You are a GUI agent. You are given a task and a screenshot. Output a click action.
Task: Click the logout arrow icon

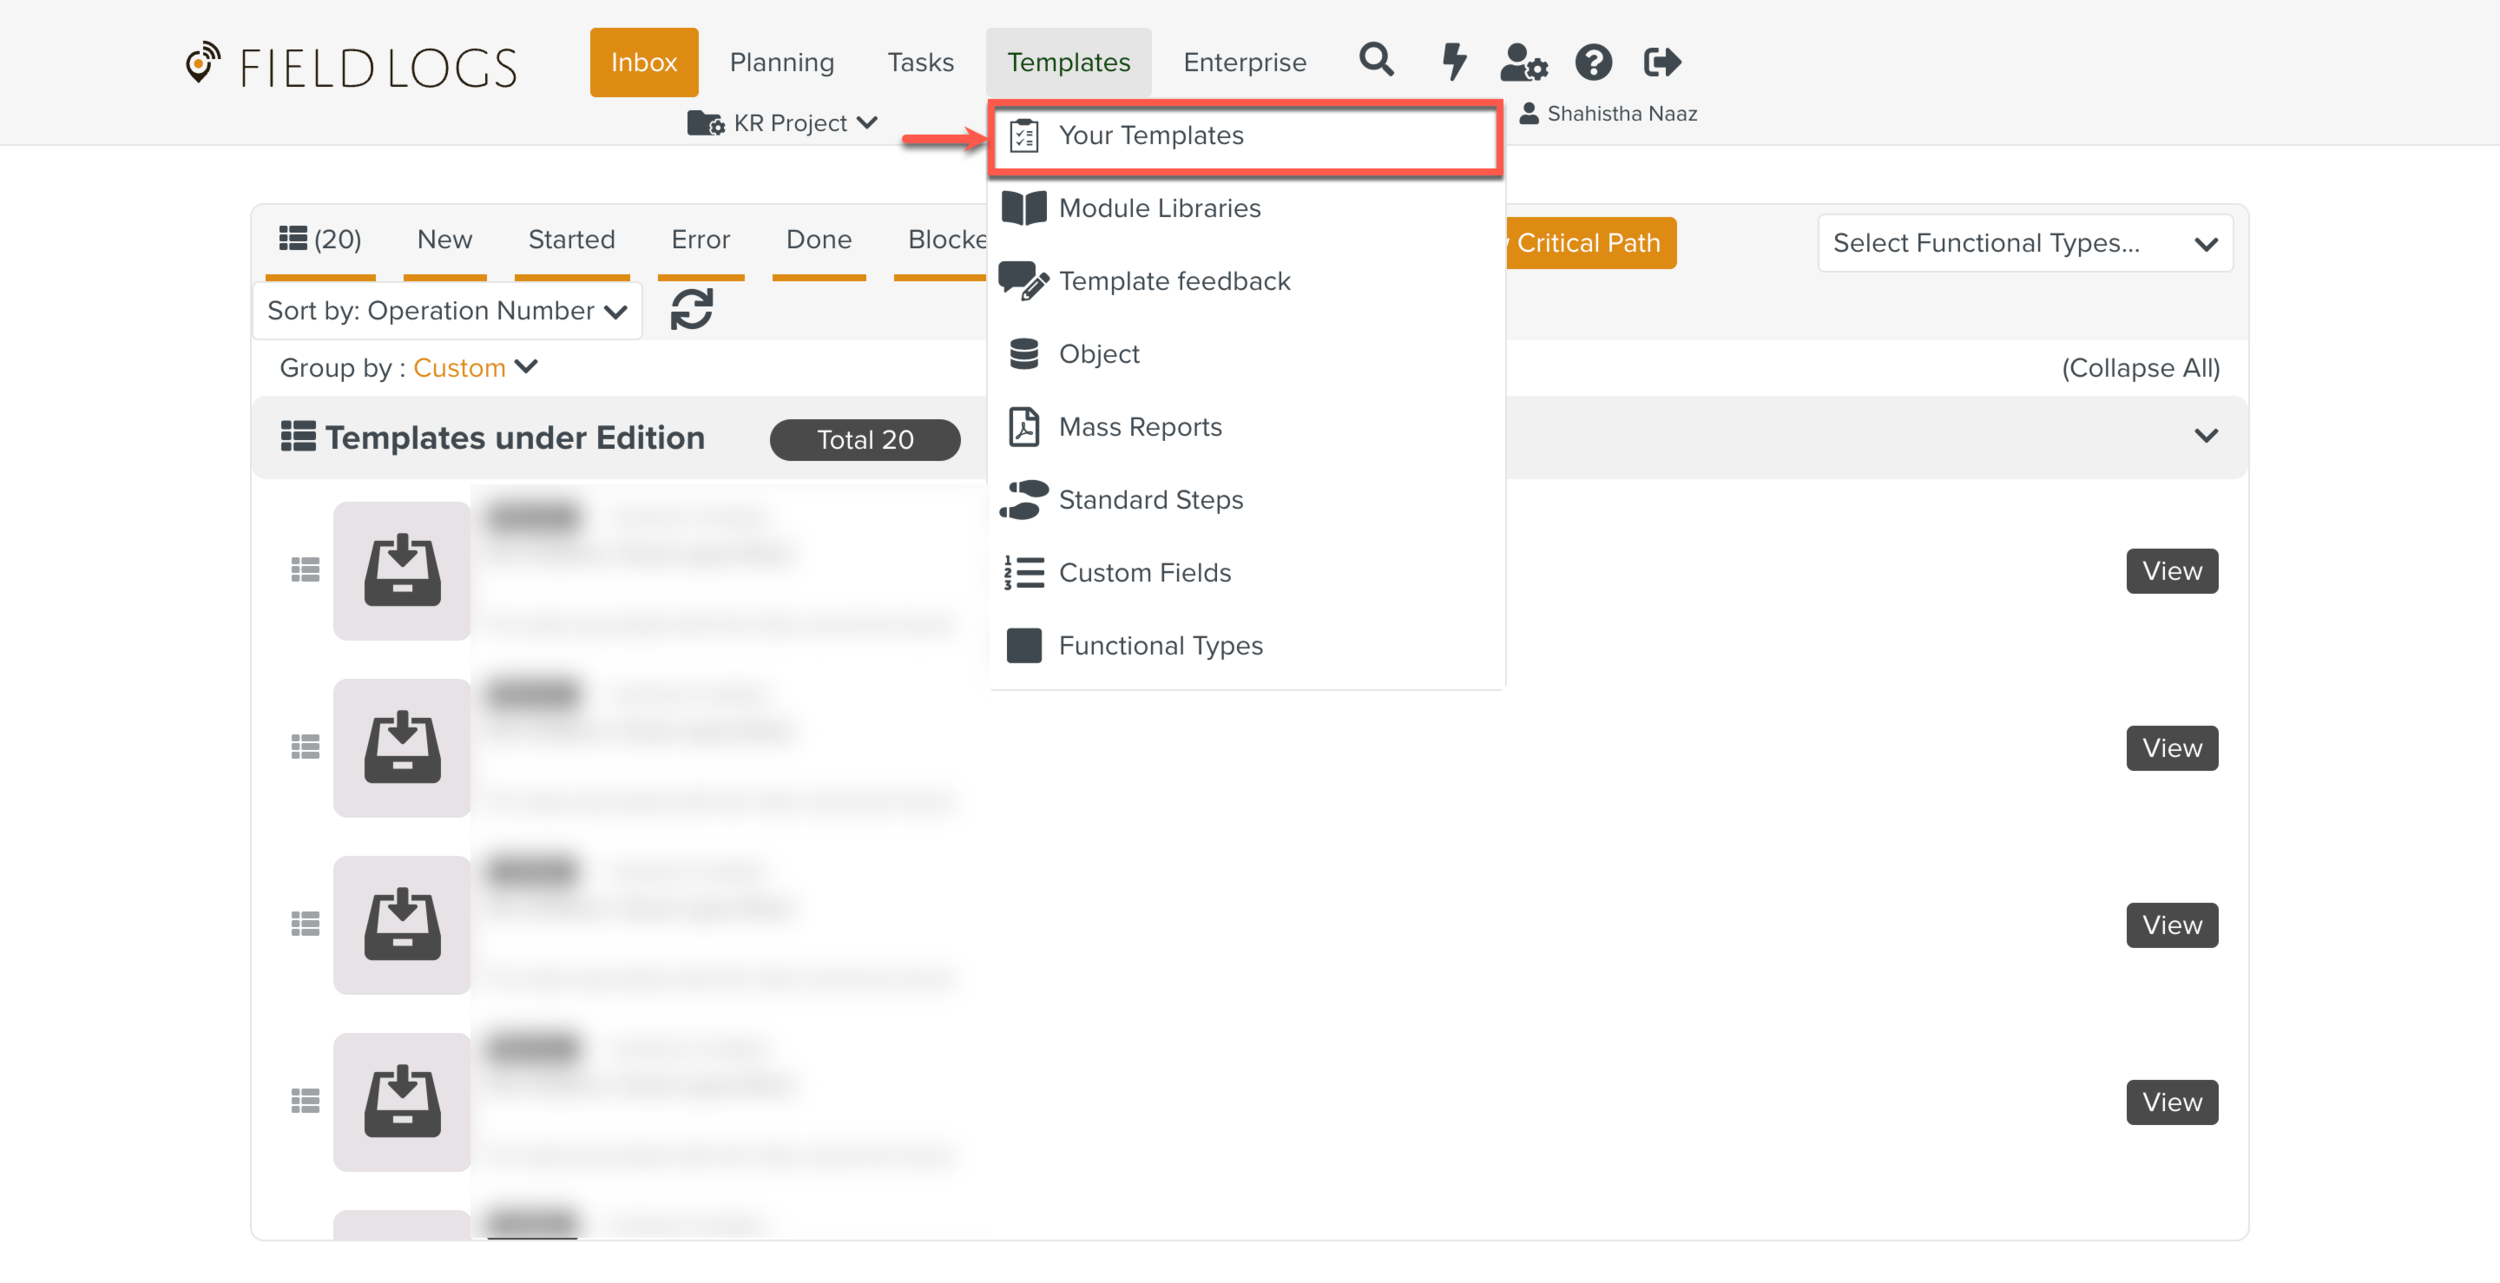pyautogui.click(x=1662, y=62)
